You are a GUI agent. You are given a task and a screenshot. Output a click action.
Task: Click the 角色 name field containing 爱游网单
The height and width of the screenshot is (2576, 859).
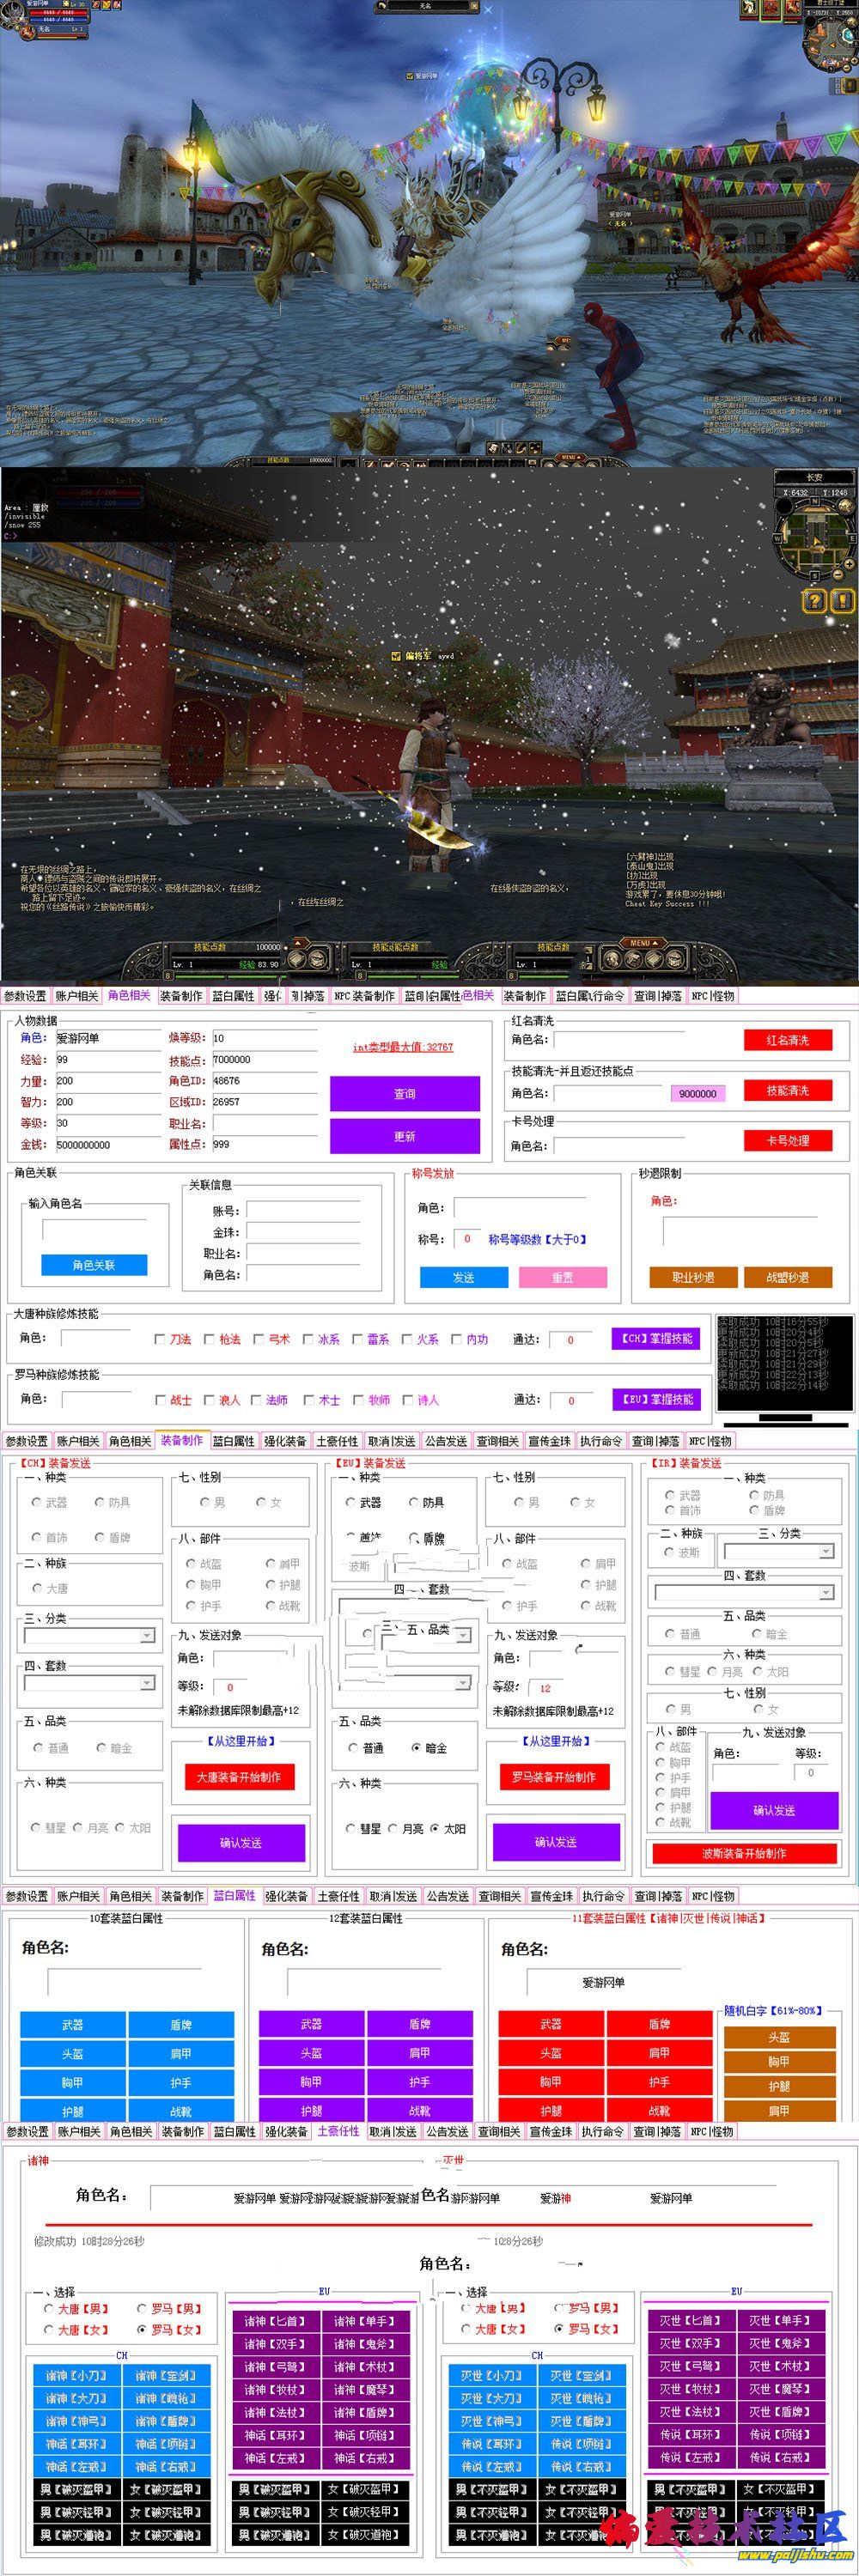(x=107, y=1038)
